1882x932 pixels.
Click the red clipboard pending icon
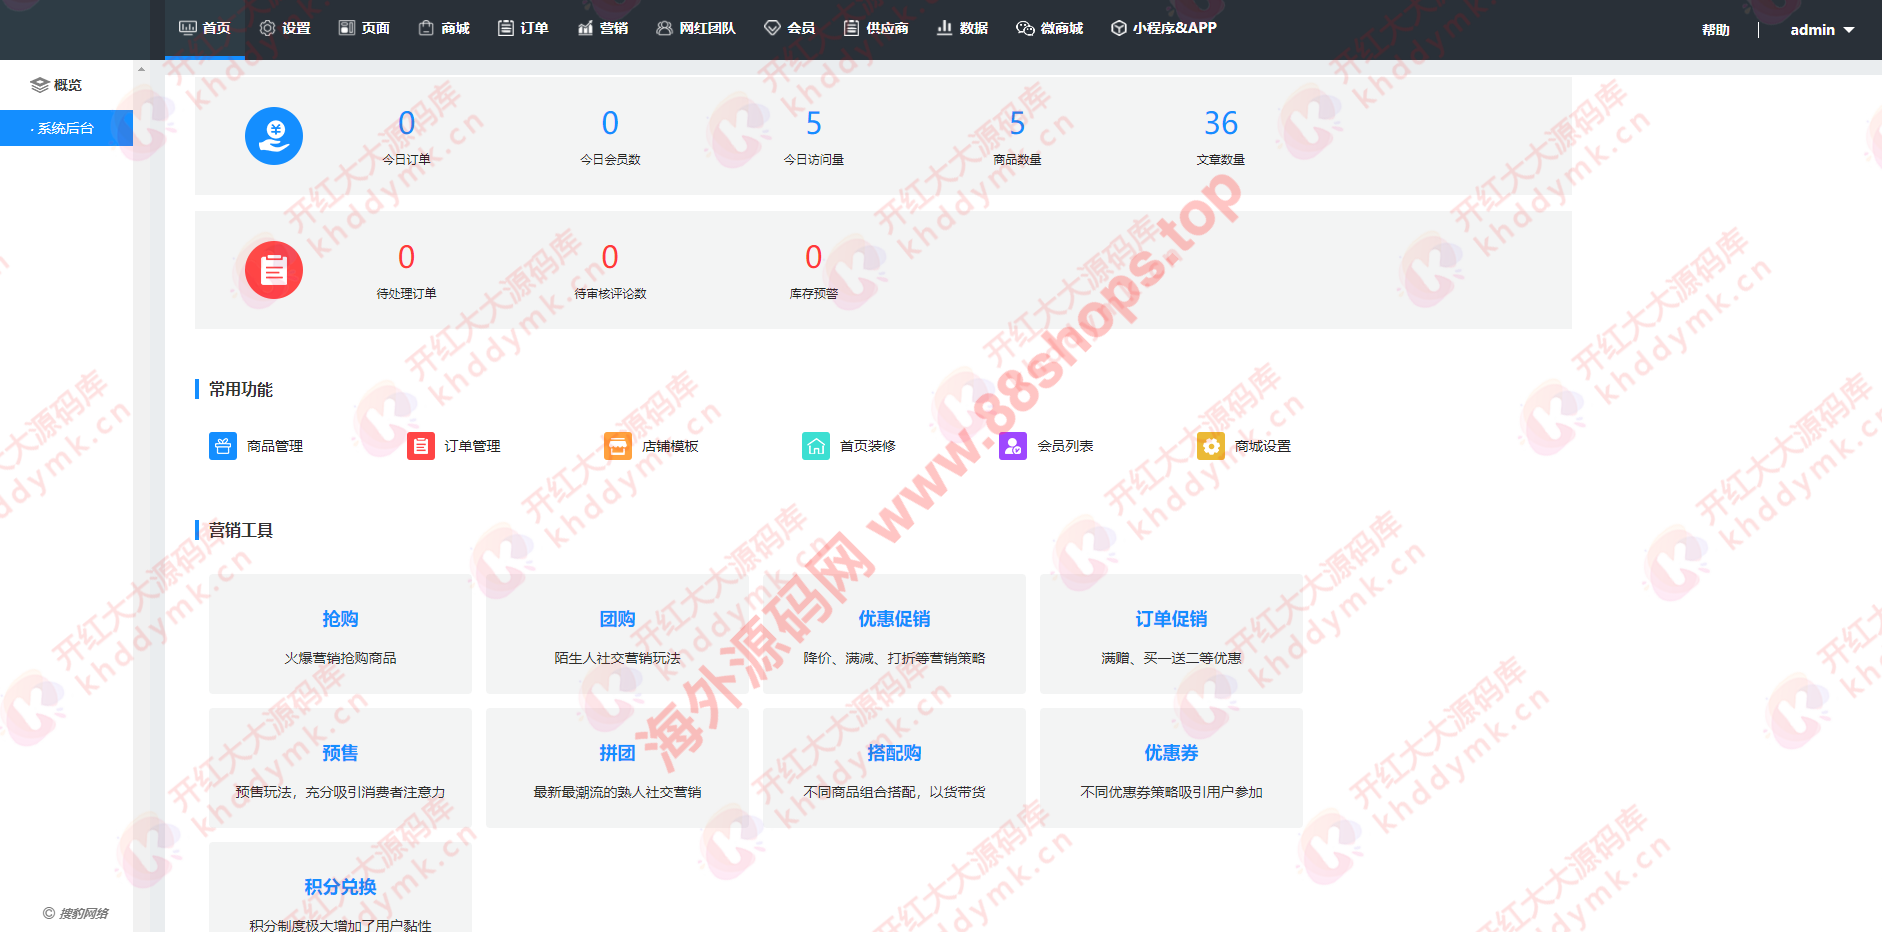pyautogui.click(x=274, y=270)
